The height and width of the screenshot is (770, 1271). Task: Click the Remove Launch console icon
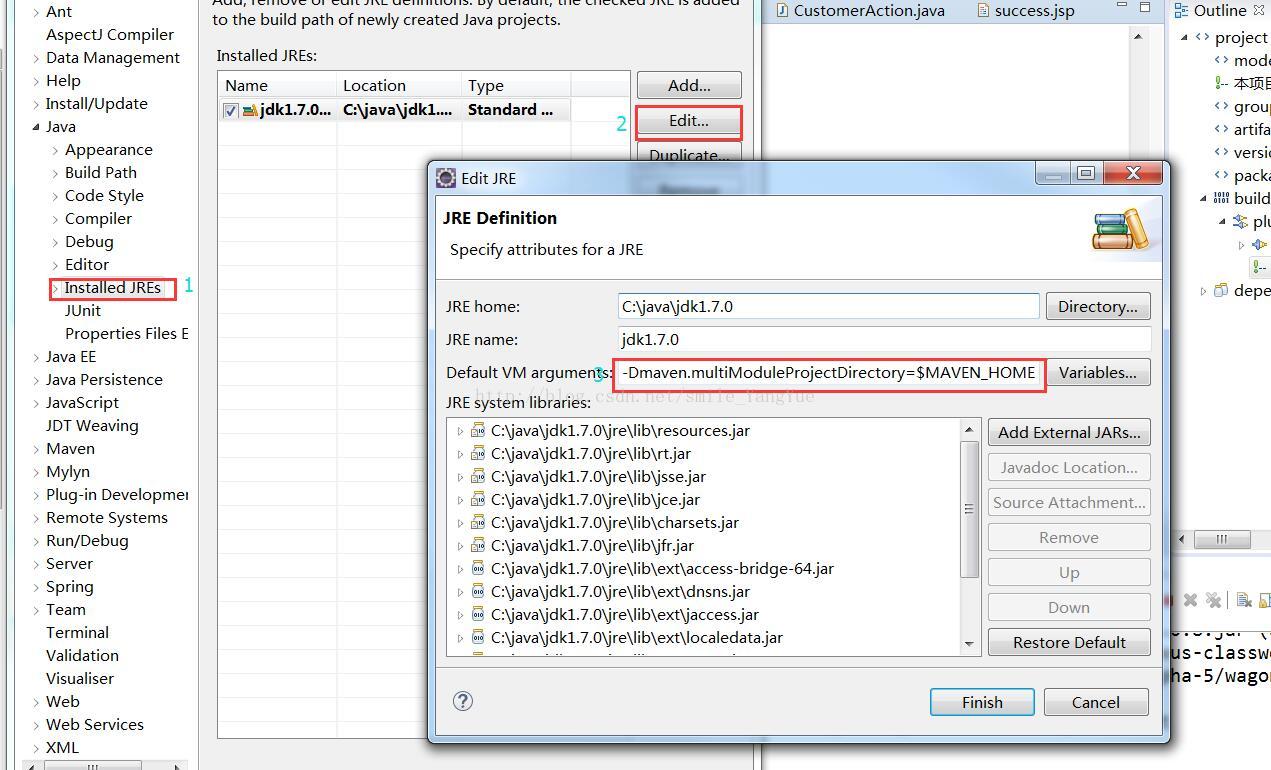[1190, 600]
